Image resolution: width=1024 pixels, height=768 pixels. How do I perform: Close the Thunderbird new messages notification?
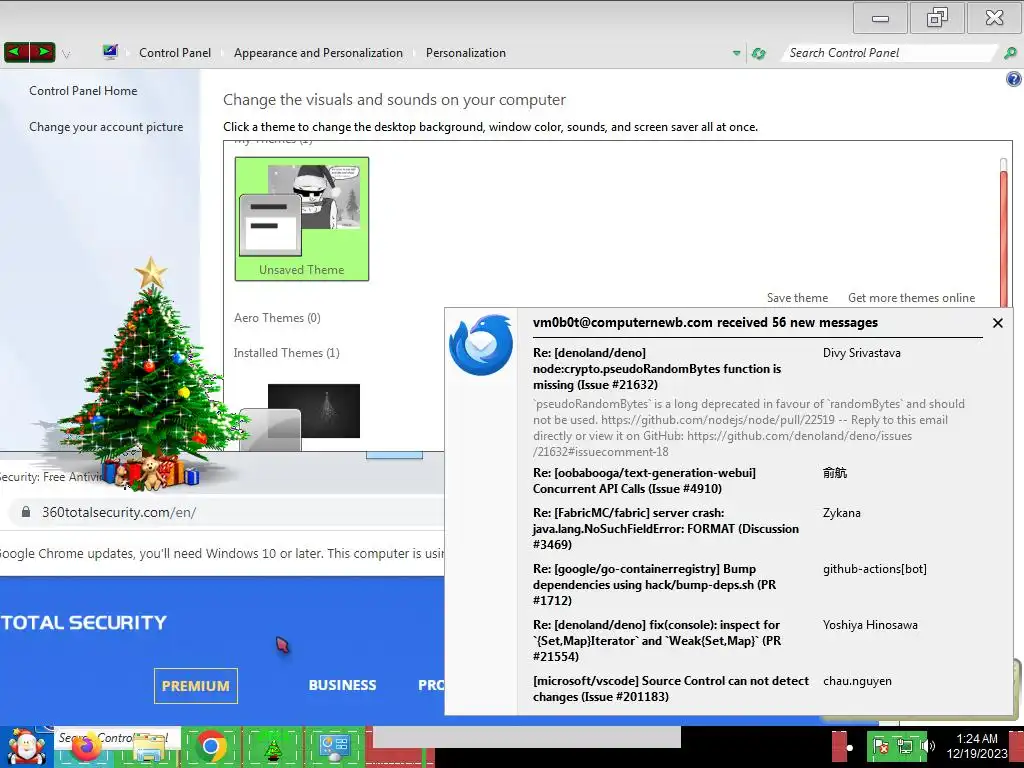(997, 323)
